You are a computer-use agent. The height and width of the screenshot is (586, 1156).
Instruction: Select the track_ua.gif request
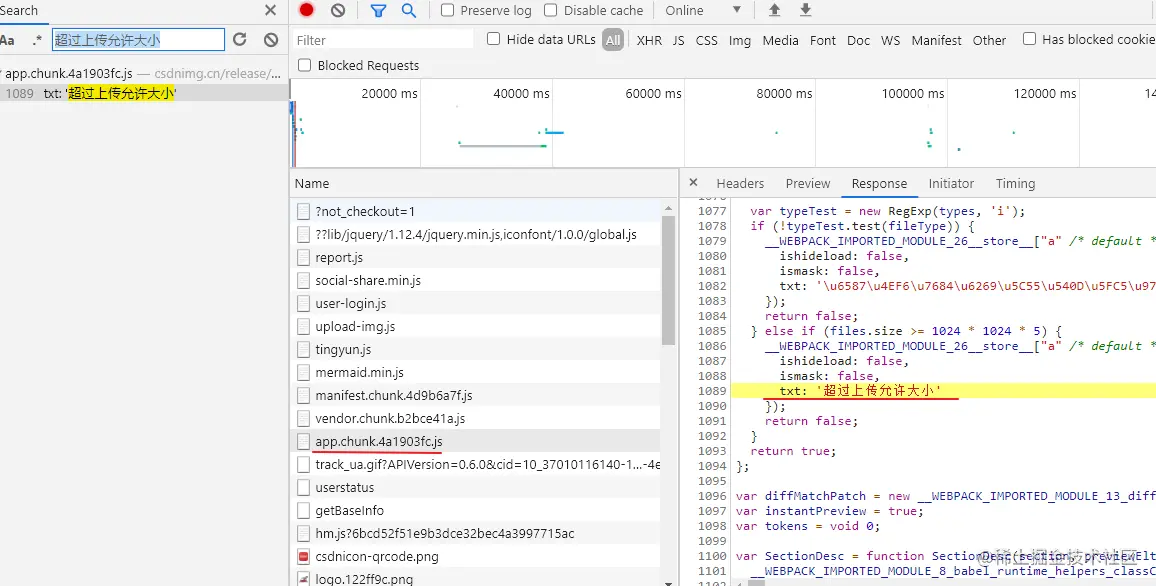click(x=477, y=464)
